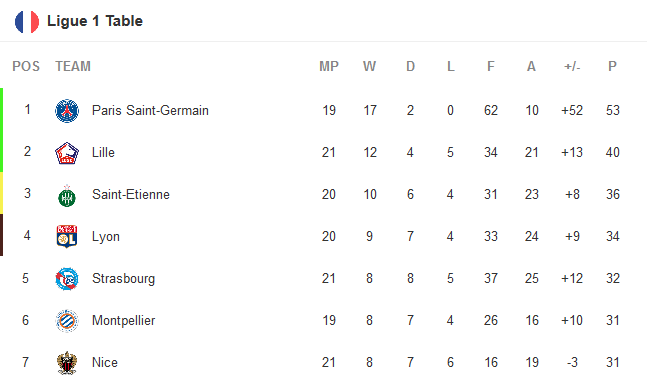Click the P points column header
The image size is (647, 380).
(x=612, y=66)
